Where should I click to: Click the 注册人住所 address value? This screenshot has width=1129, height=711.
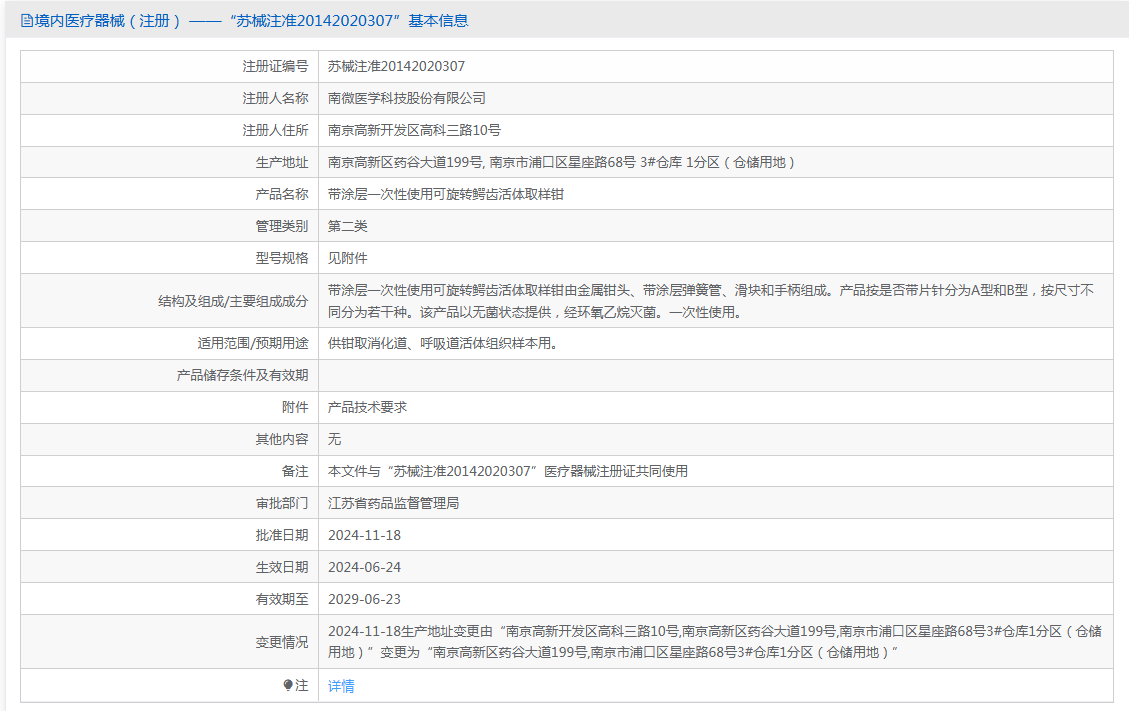(414, 130)
